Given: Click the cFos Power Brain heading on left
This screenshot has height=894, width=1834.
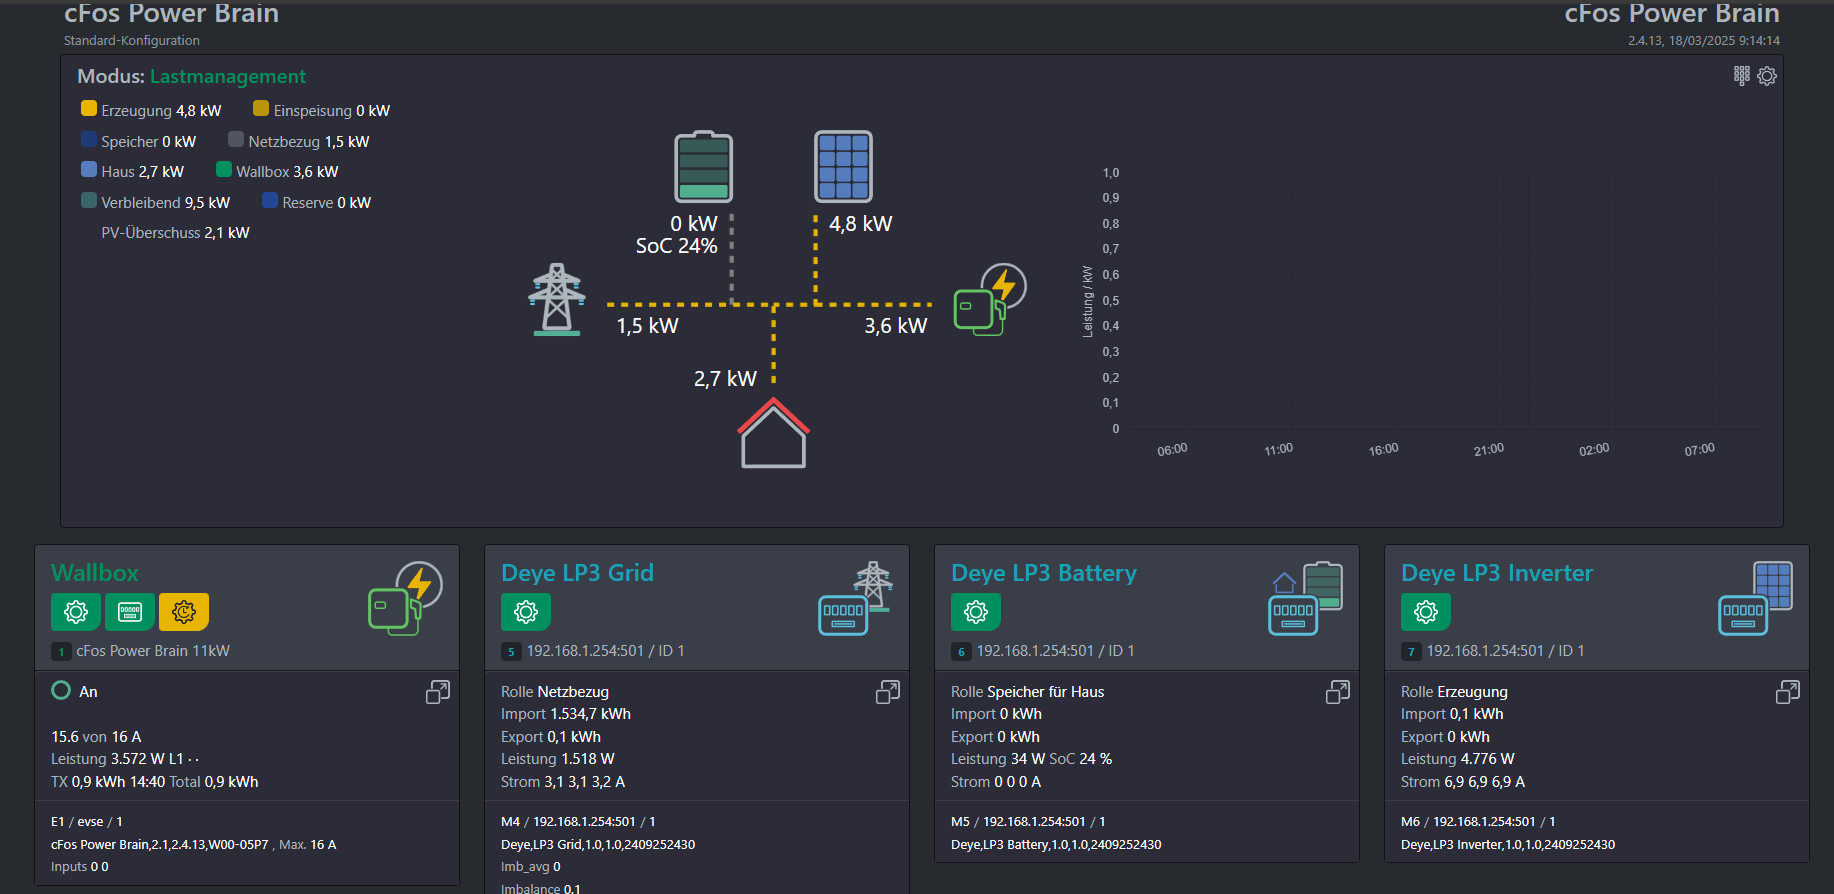Looking at the screenshot, I should [x=172, y=14].
